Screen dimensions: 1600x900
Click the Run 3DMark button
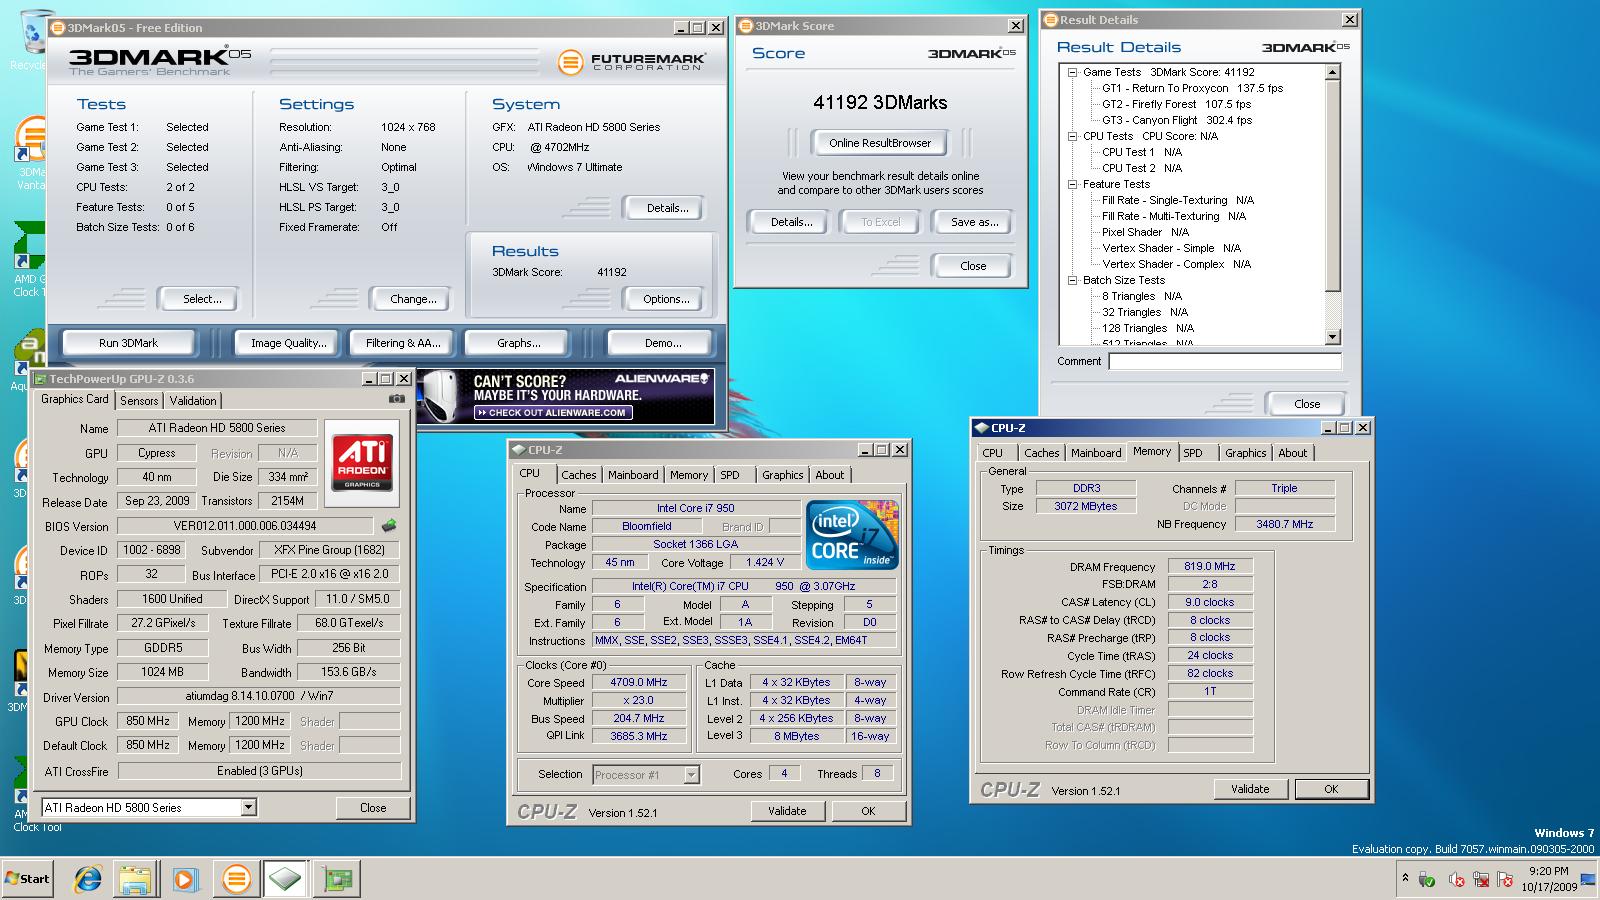pos(128,343)
